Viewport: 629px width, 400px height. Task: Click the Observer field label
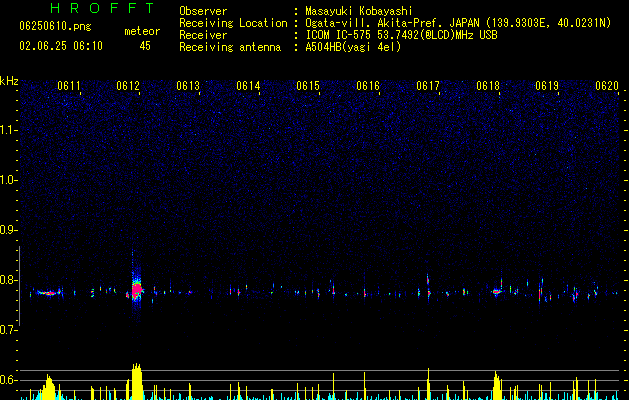pyautogui.click(x=203, y=11)
